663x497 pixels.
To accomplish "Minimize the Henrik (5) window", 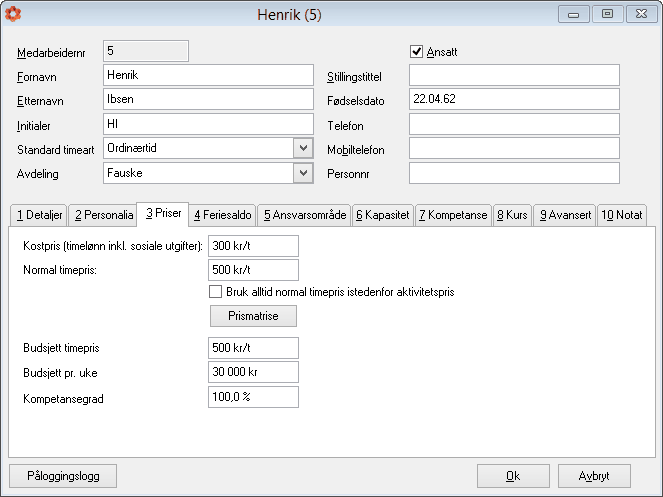I will [574, 14].
